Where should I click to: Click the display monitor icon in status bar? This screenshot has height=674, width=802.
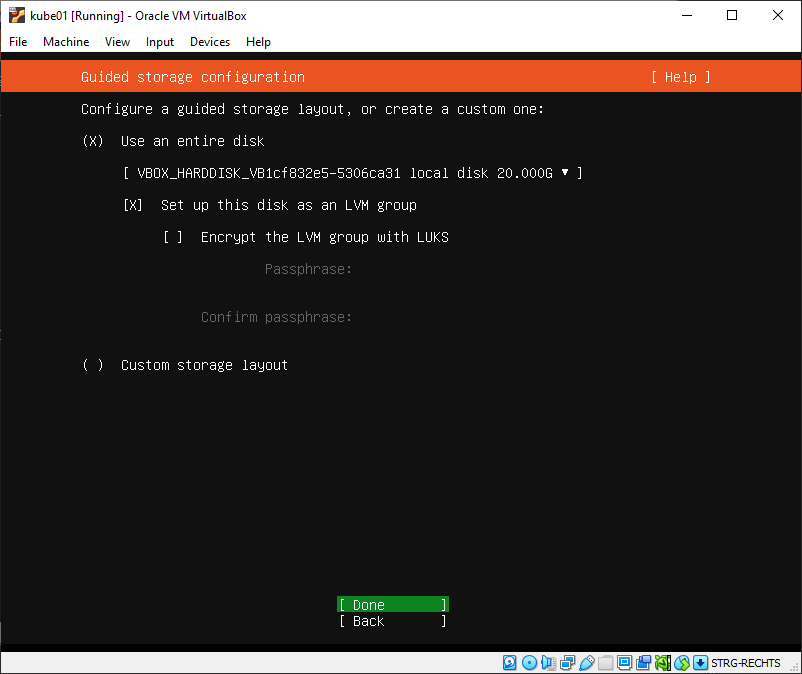tap(625, 663)
